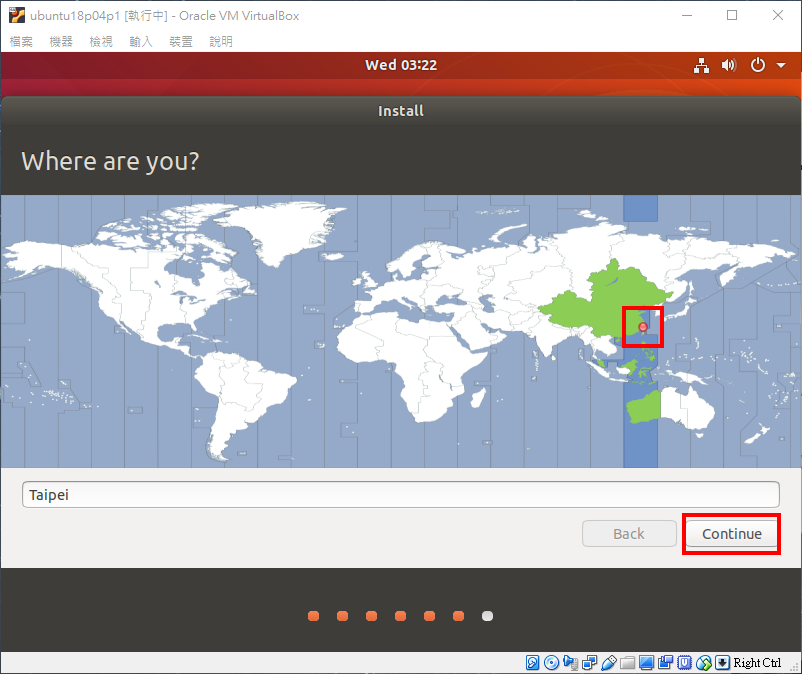The height and width of the screenshot is (674, 802).
Task: Expand the system menu dropdown arrow
Action: pyautogui.click(x=781, y=65)
